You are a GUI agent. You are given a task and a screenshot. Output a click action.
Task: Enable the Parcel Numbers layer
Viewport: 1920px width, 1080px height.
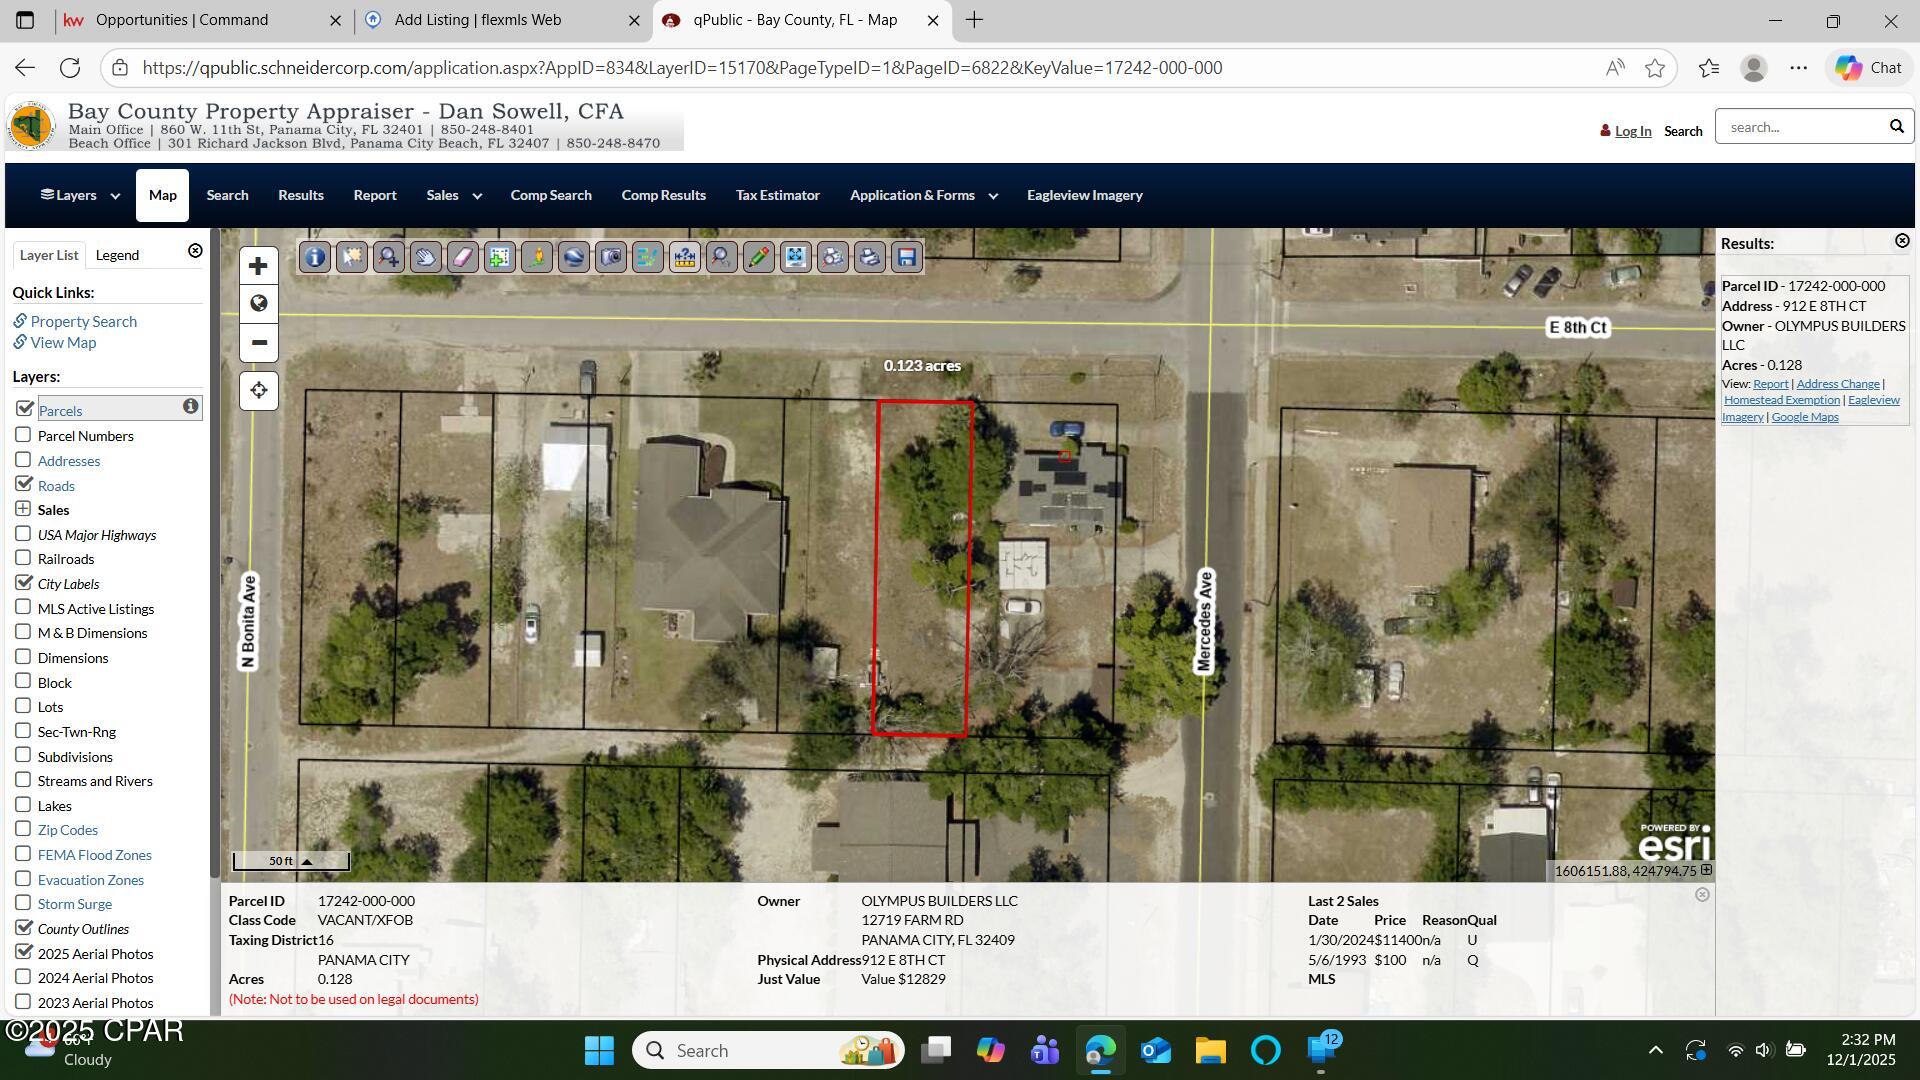[x=23, y=434]
